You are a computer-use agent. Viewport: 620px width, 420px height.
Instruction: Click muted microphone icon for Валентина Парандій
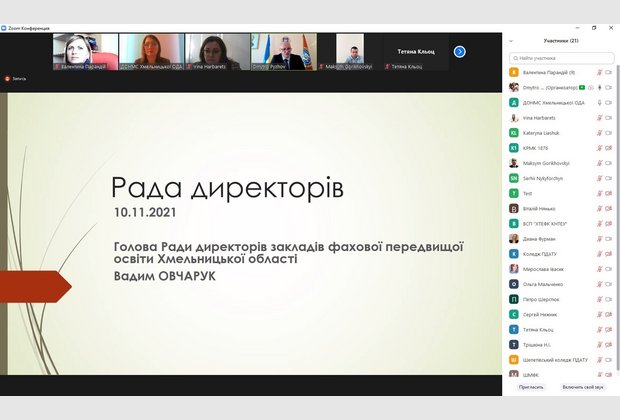tap(599, 73)
